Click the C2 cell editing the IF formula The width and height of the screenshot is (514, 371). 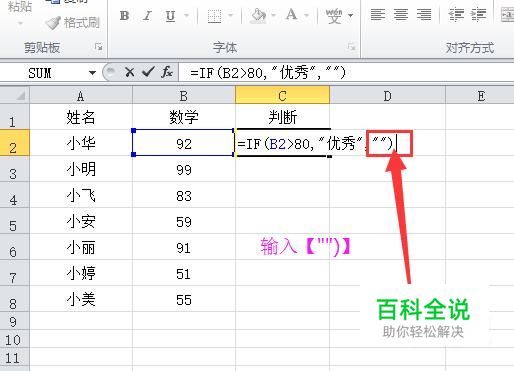(283, 143)
